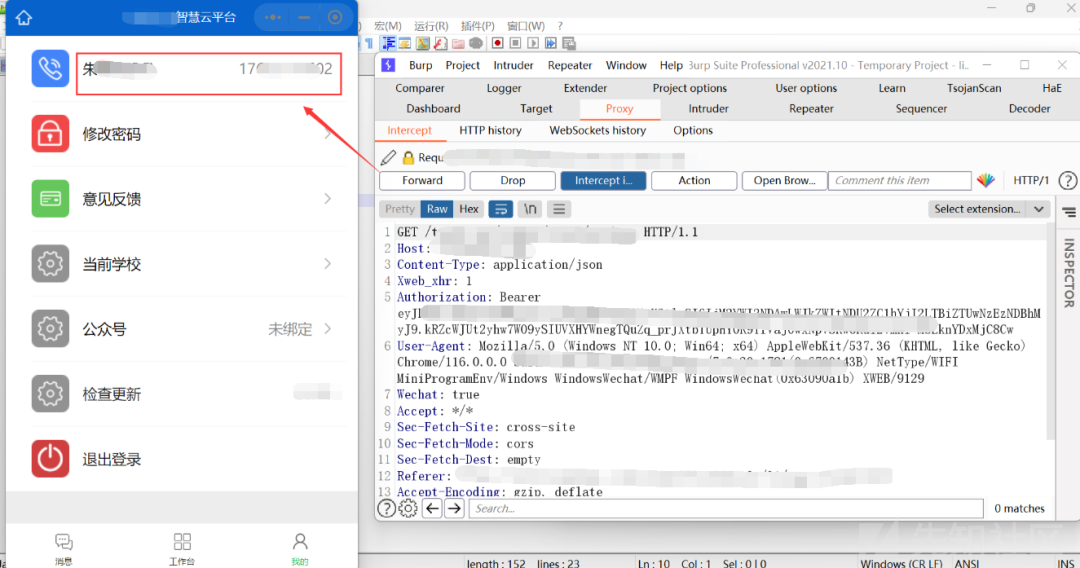Tap the gear icon beside 检查更新
Screen dimensions: 1080x568
pyautogui.click(x=50, y=393)
